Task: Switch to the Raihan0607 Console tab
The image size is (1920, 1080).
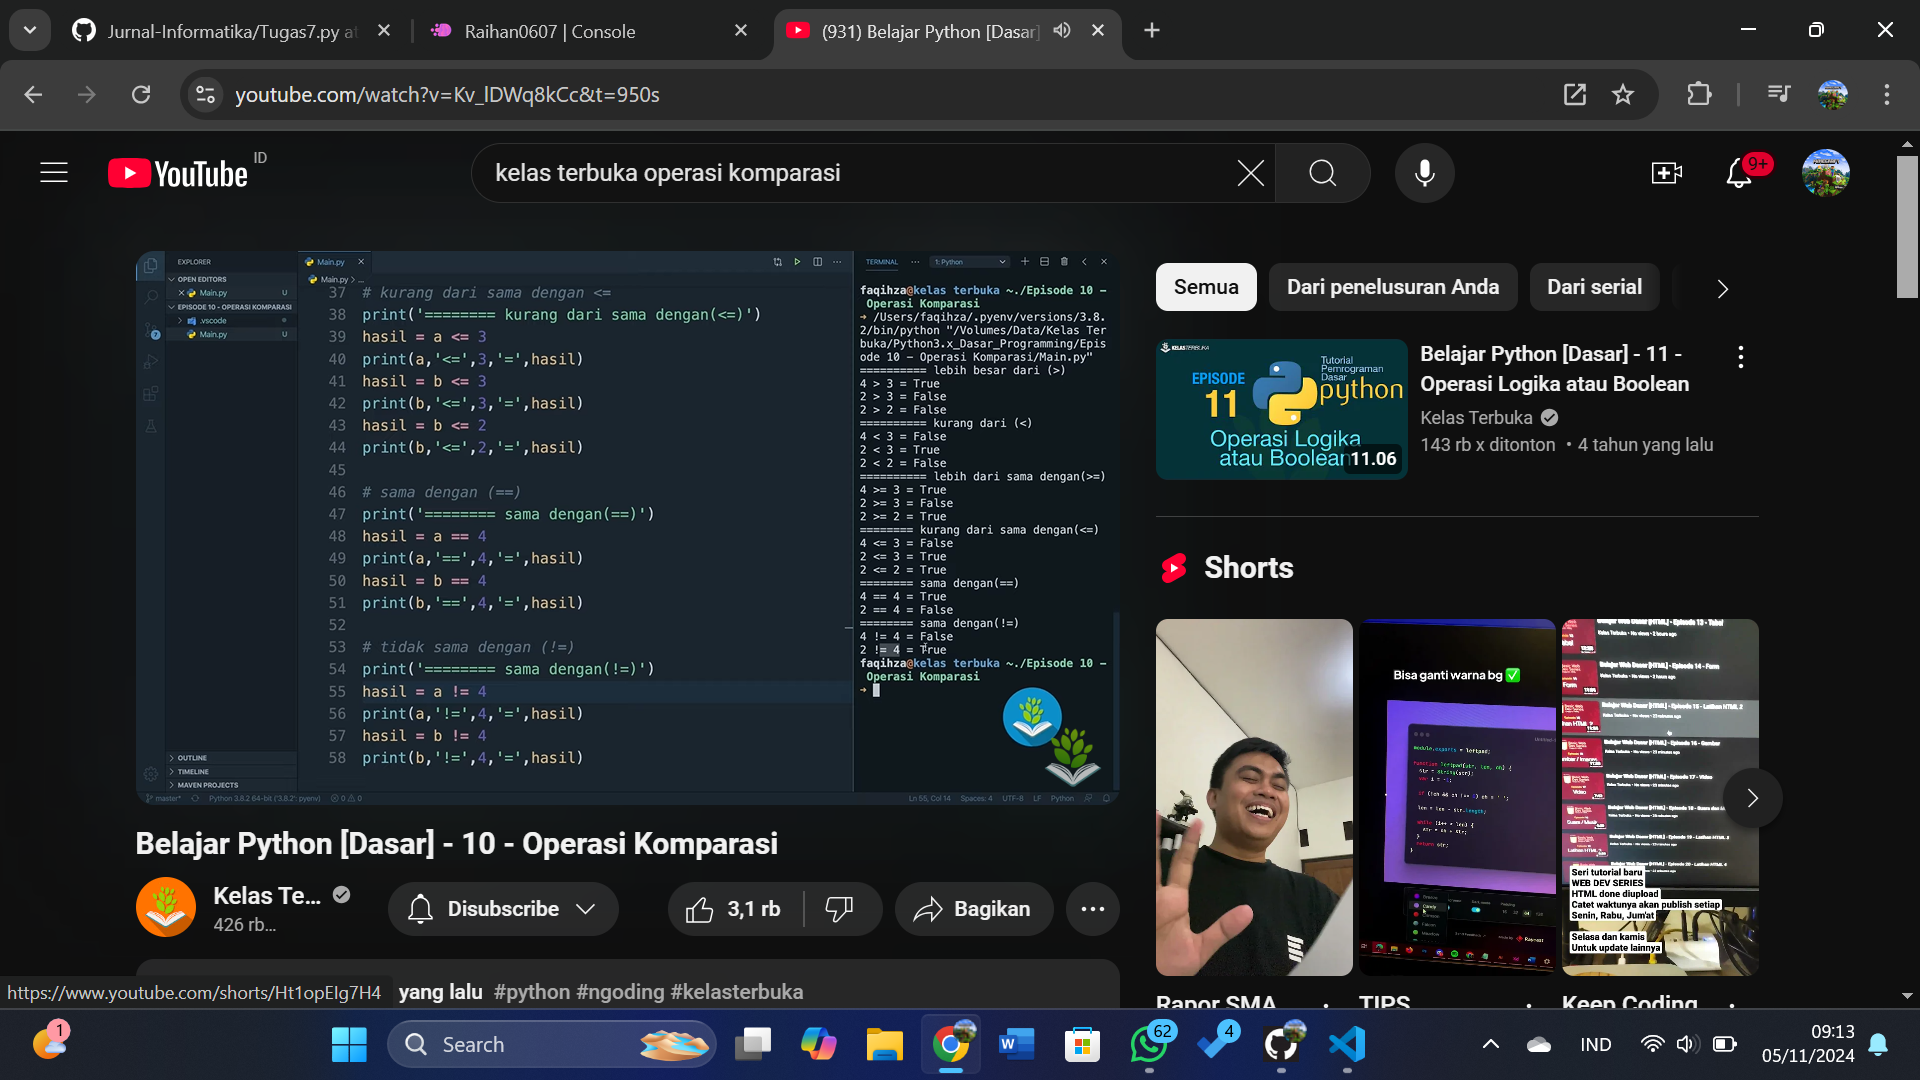Action: 549,31
